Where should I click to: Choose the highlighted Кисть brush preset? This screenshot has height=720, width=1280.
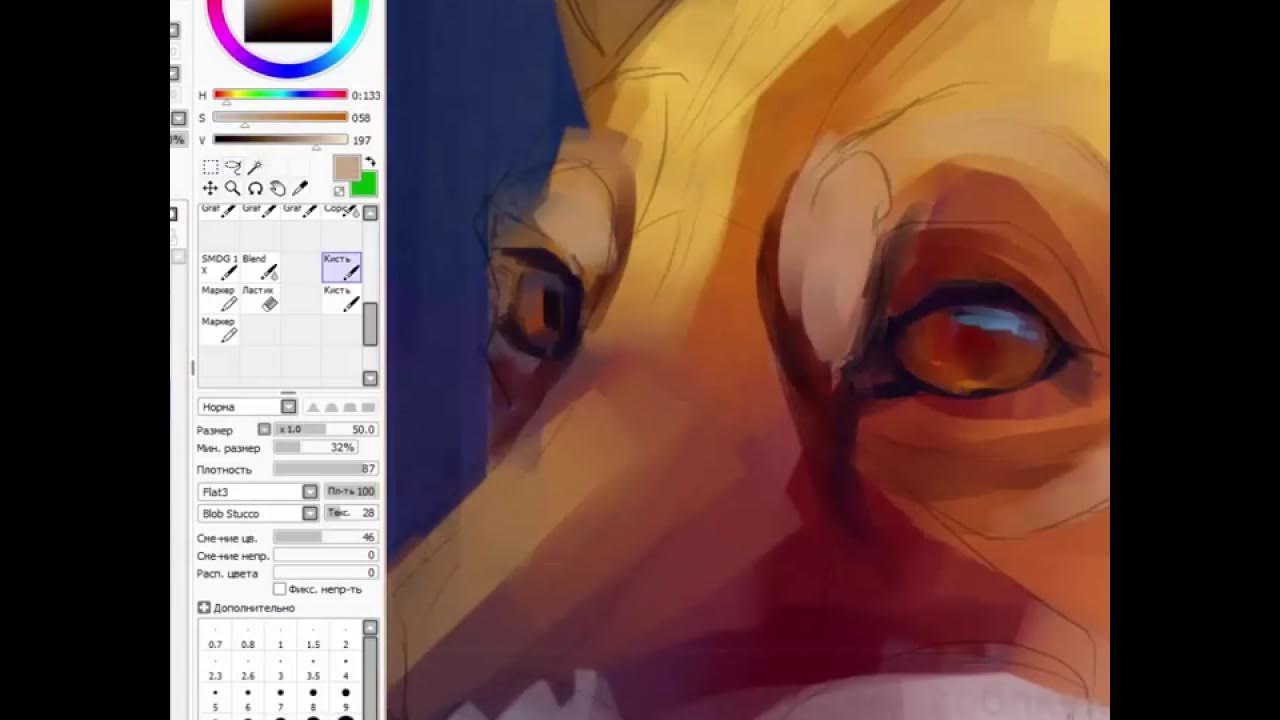(x=342, y=267)
